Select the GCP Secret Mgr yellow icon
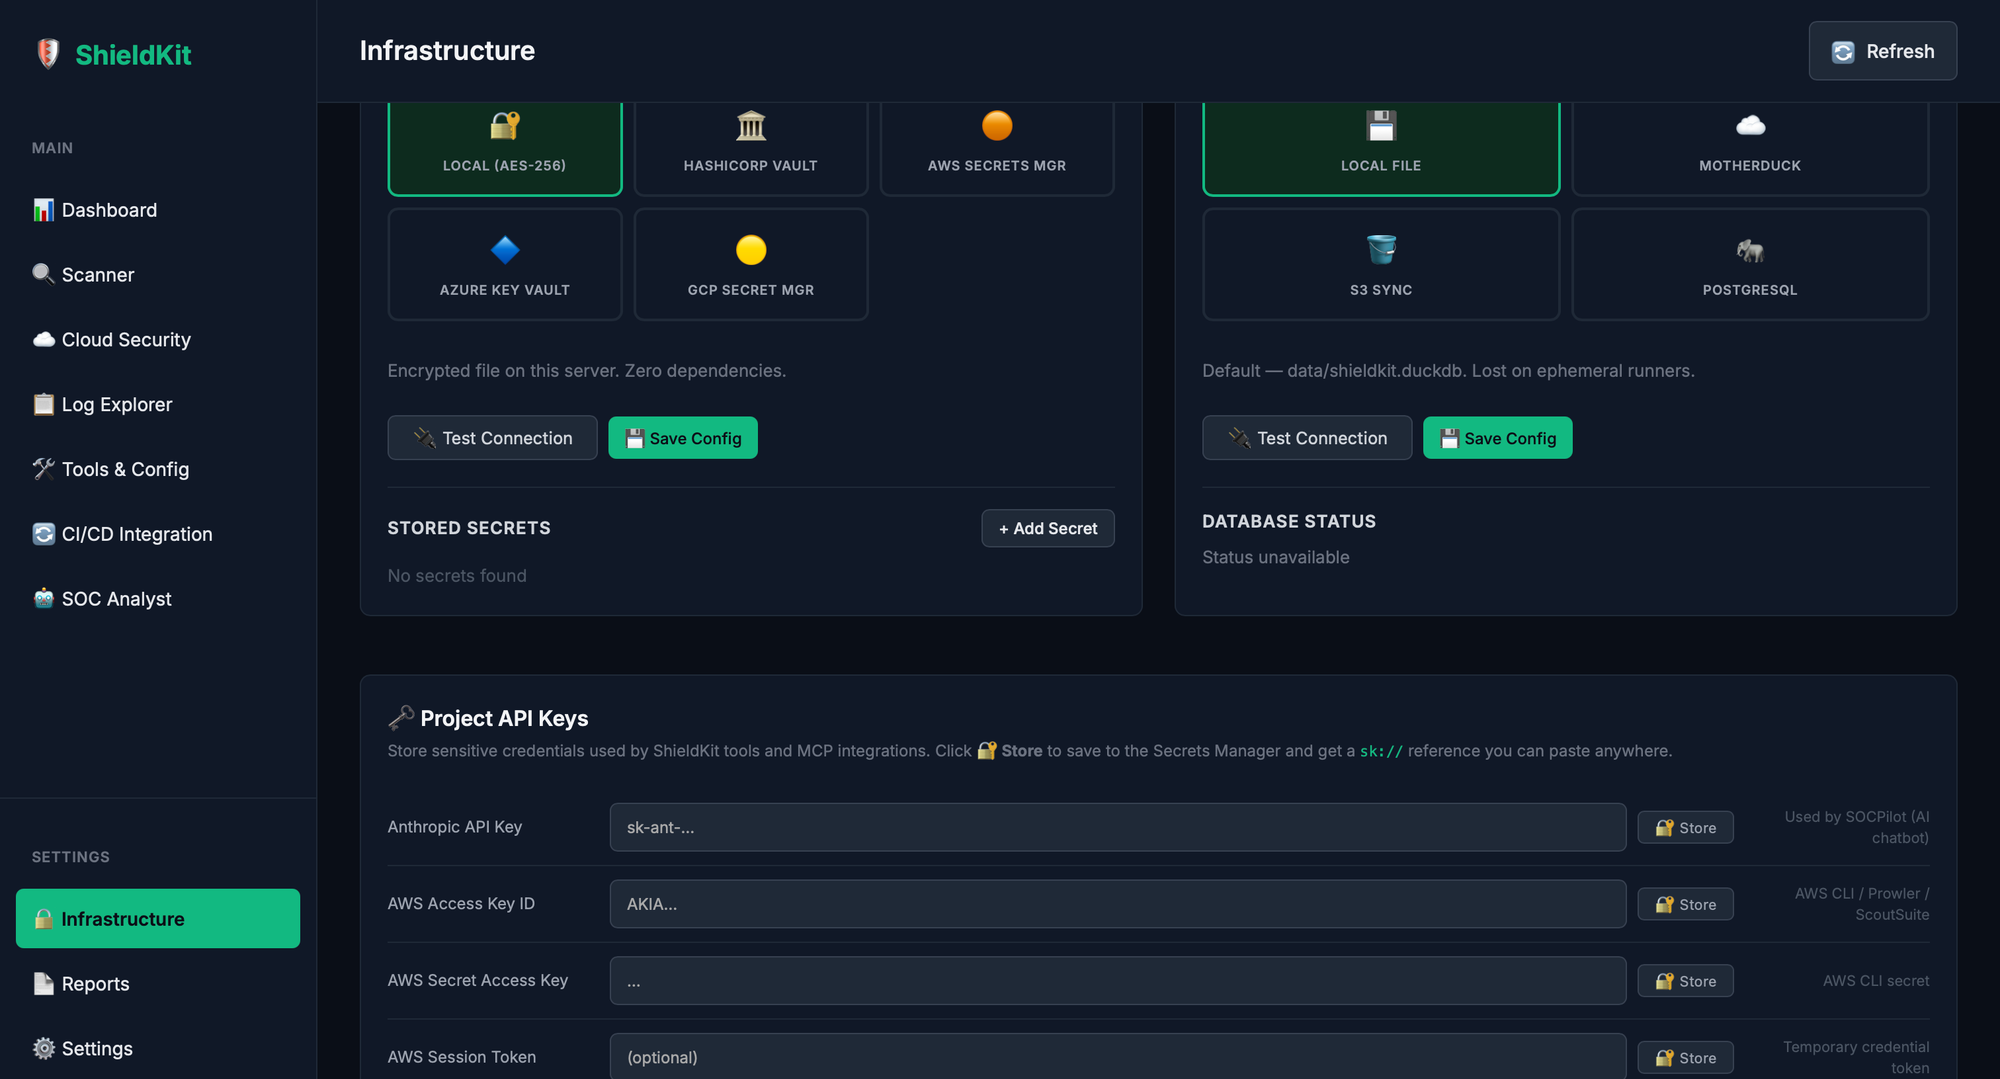This screenshot has height=1079, width=2000. point(750,250)
